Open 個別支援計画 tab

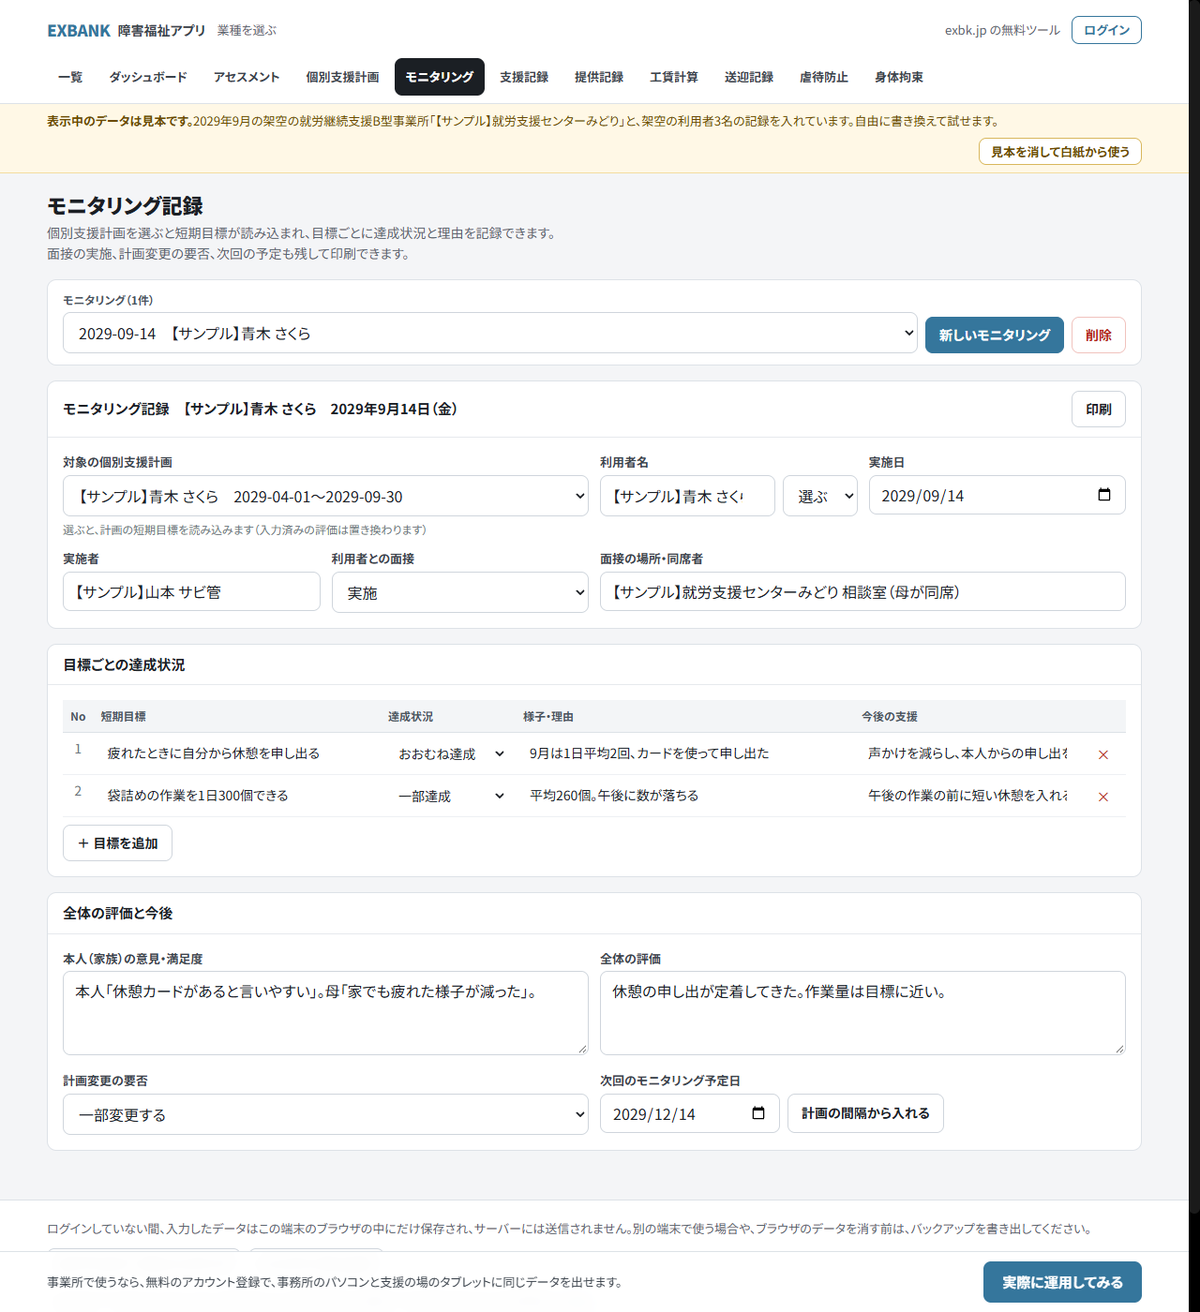[342, 77]
